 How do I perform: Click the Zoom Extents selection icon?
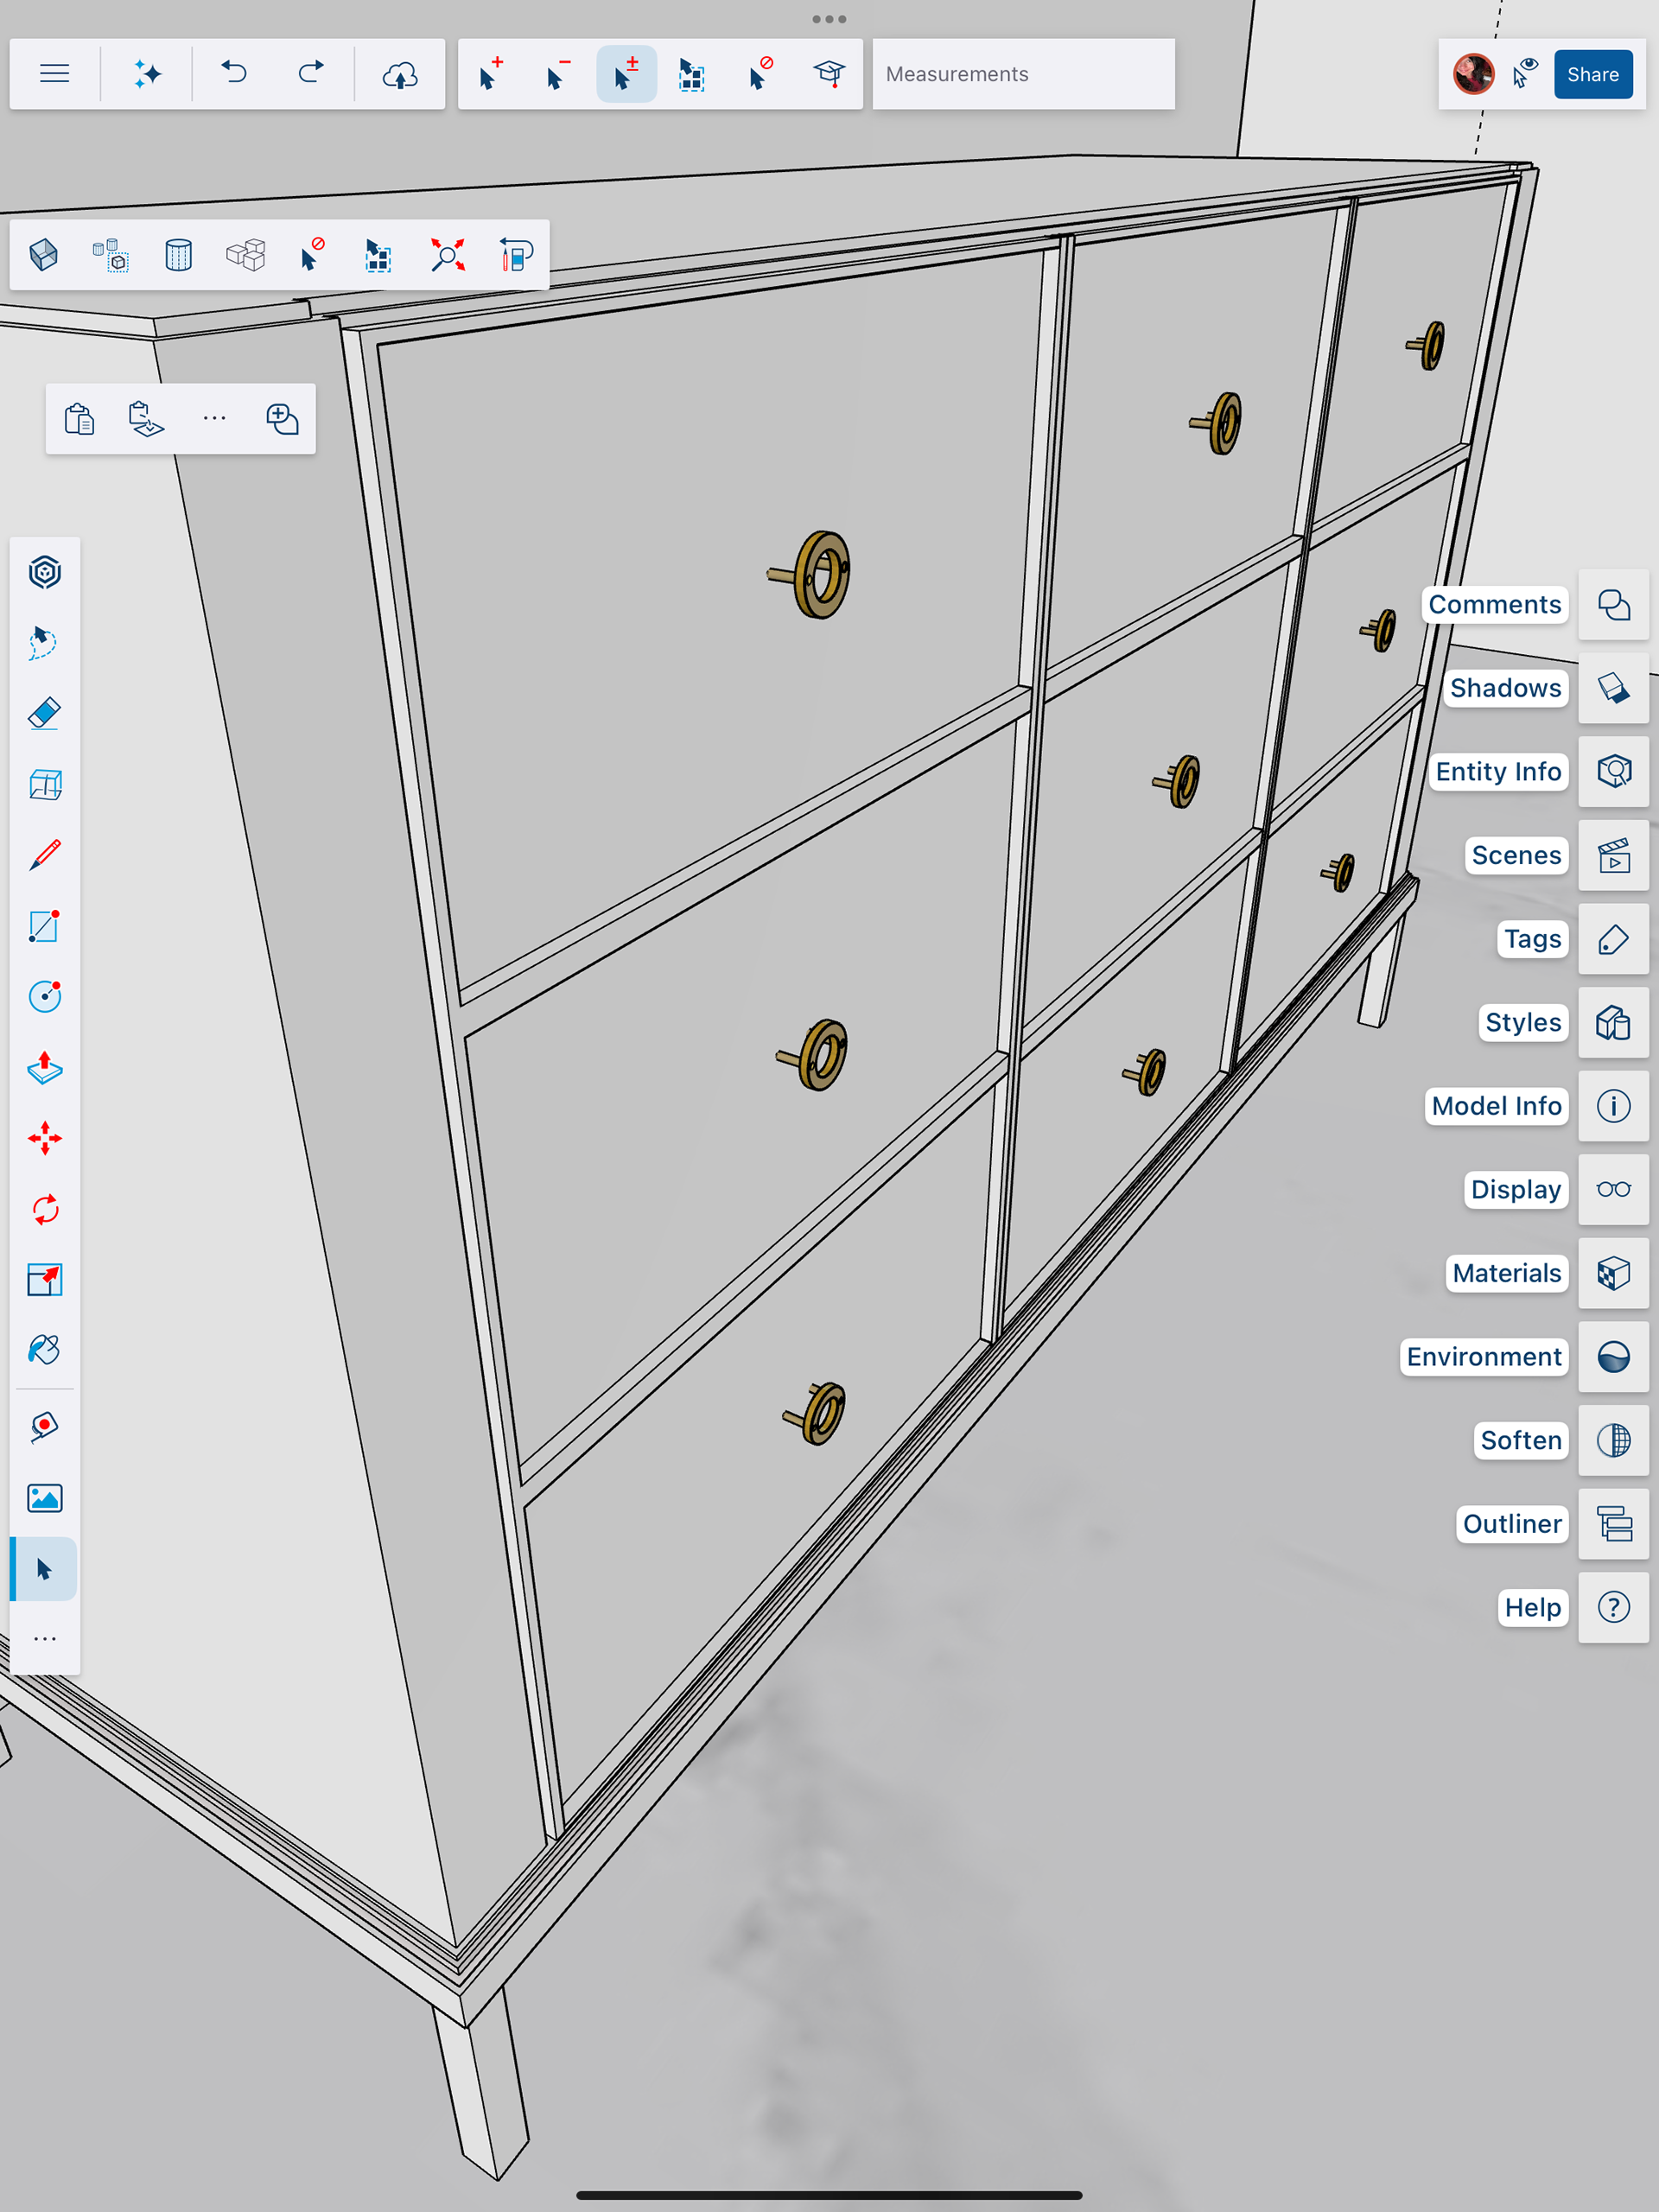[x=447, y=255]
